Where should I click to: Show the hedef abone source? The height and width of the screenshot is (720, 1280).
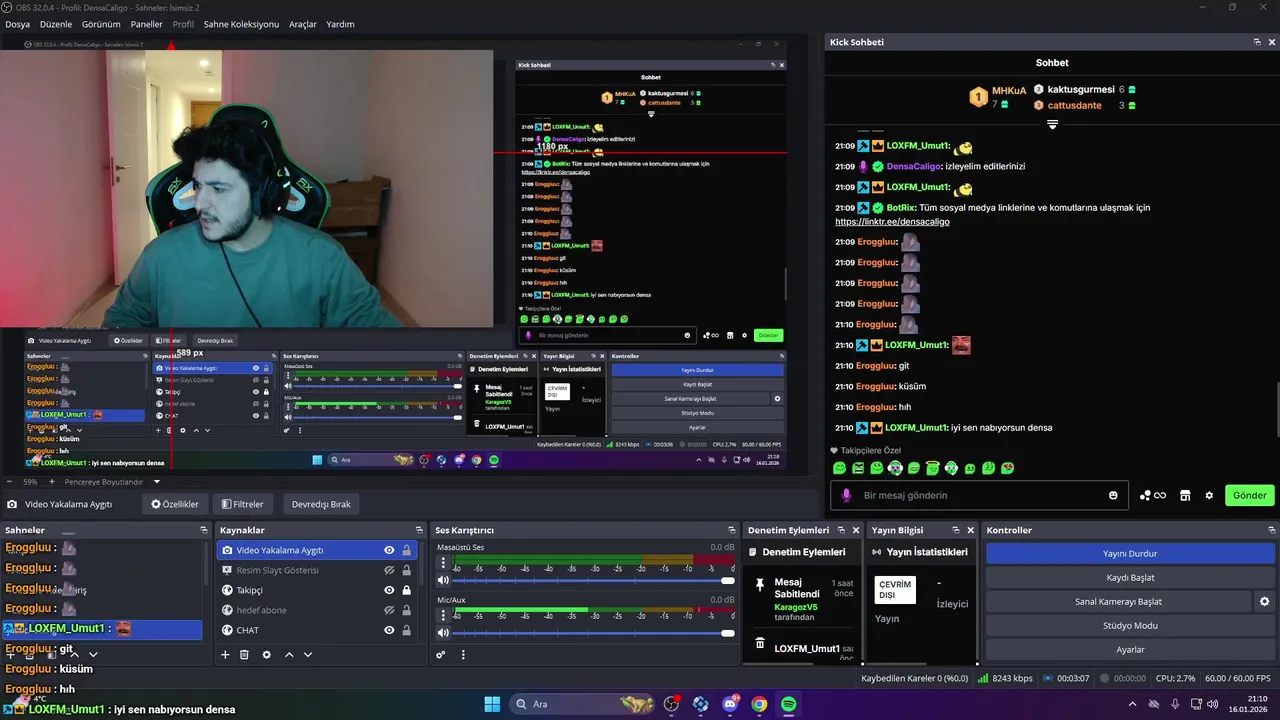[389, 610]
